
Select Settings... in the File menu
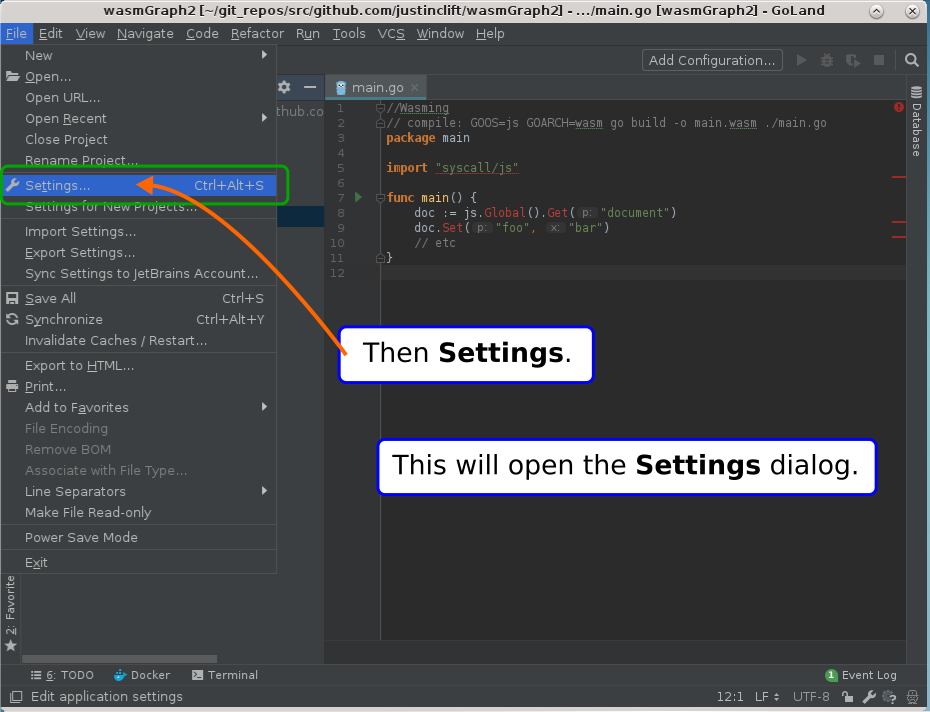tap(139, 185)
